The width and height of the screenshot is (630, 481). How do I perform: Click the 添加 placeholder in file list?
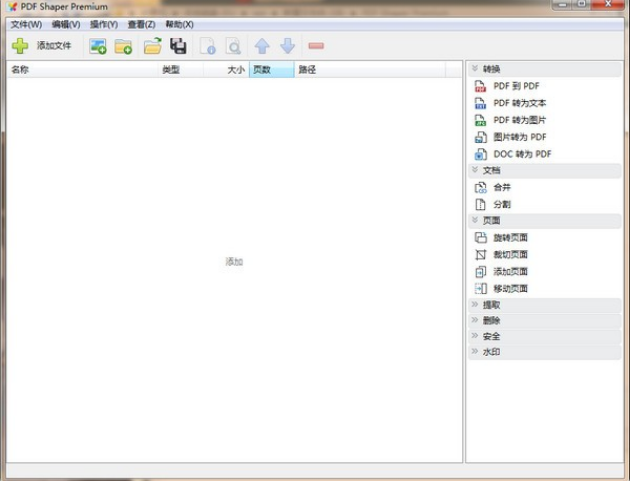(234, 262)
